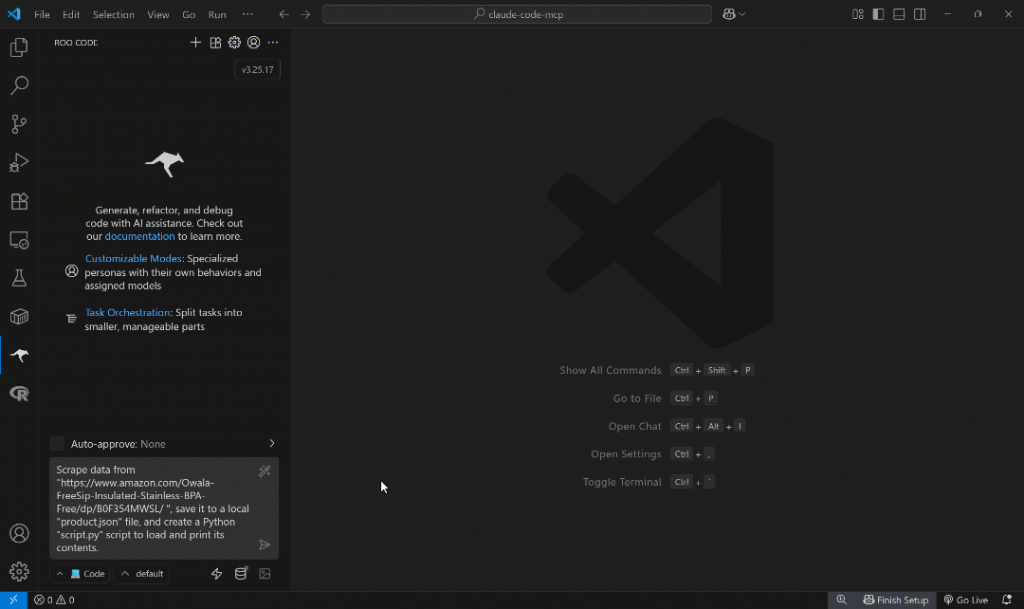Open the Selection menu
The image size is (1024, 609).
(113, 15)
